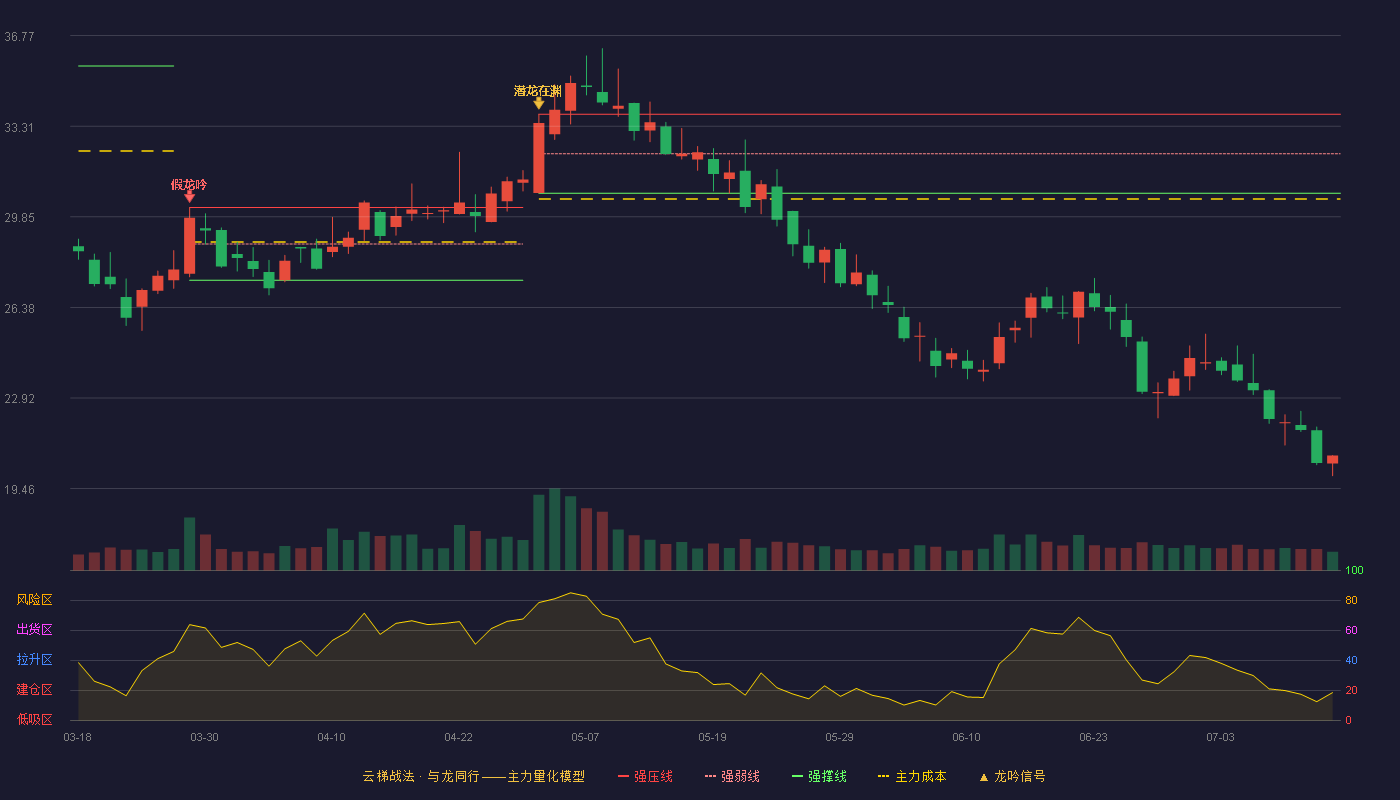Viewport: 1400px width, 800px height.
Task: Select the 出货区 zone label
Action: click(34, 630)
